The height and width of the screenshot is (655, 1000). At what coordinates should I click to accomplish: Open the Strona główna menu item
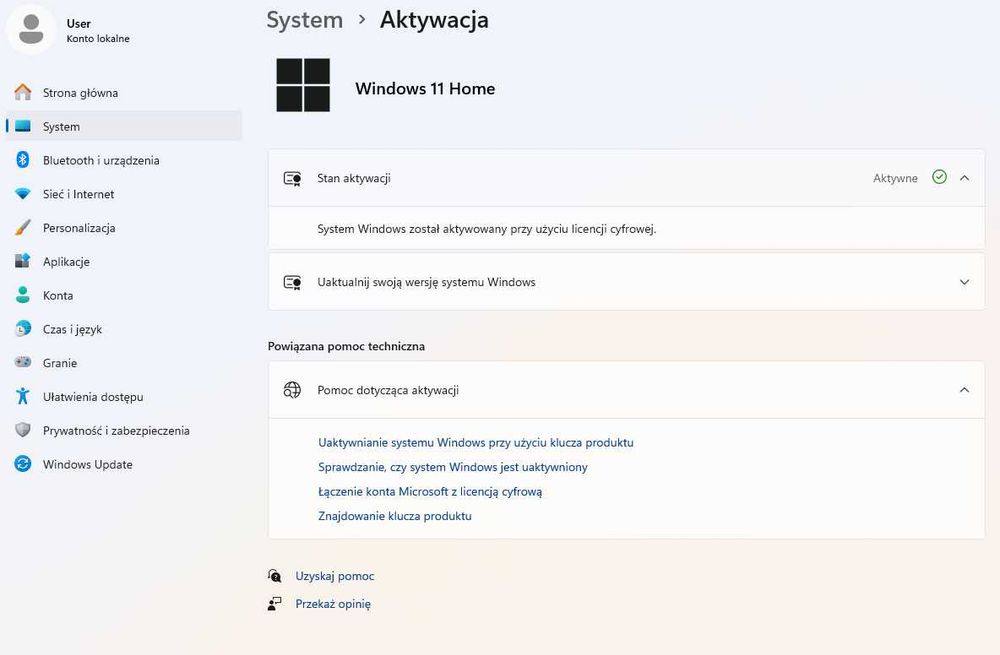tap(80, 93)
